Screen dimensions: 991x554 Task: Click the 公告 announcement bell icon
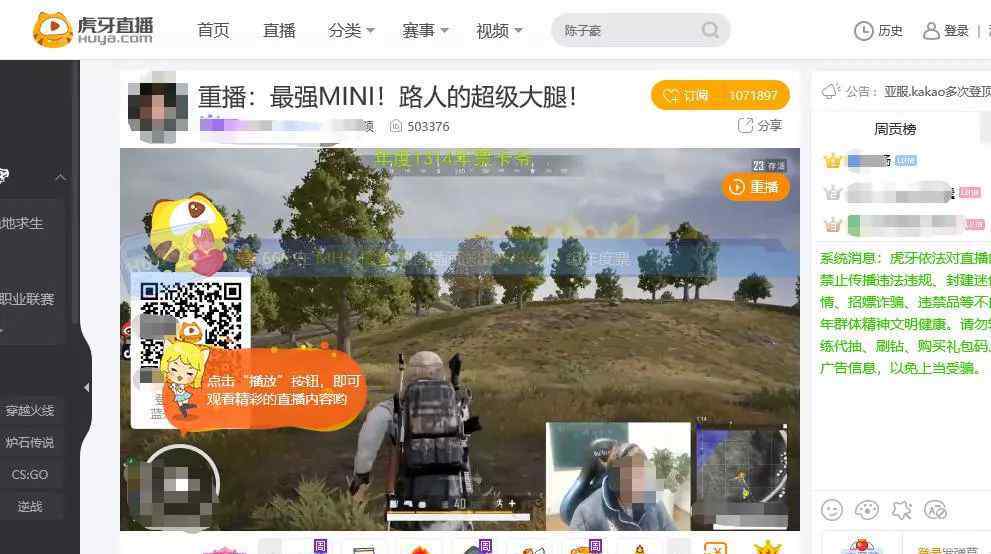point(830,92)
